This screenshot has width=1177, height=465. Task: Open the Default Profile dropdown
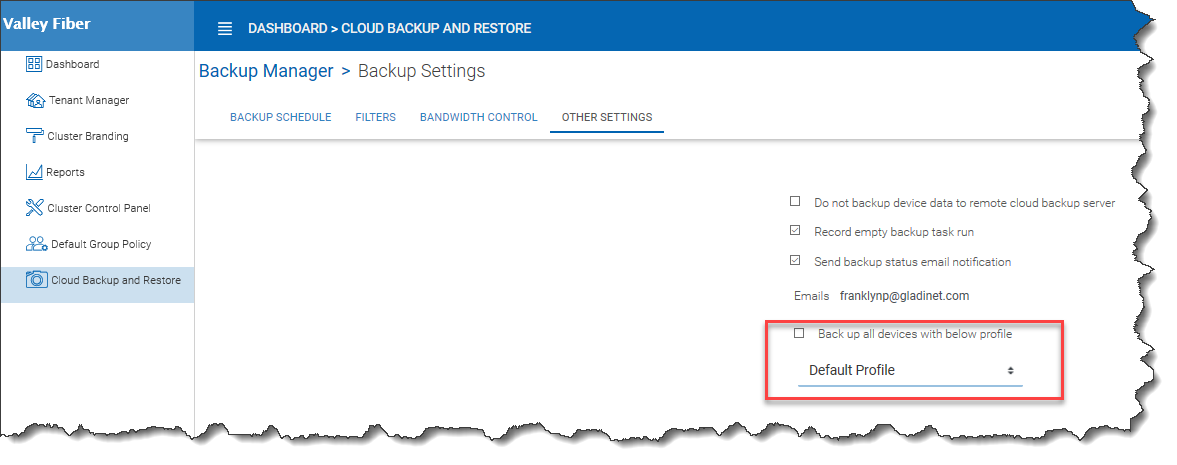click(x=910, y=370)
